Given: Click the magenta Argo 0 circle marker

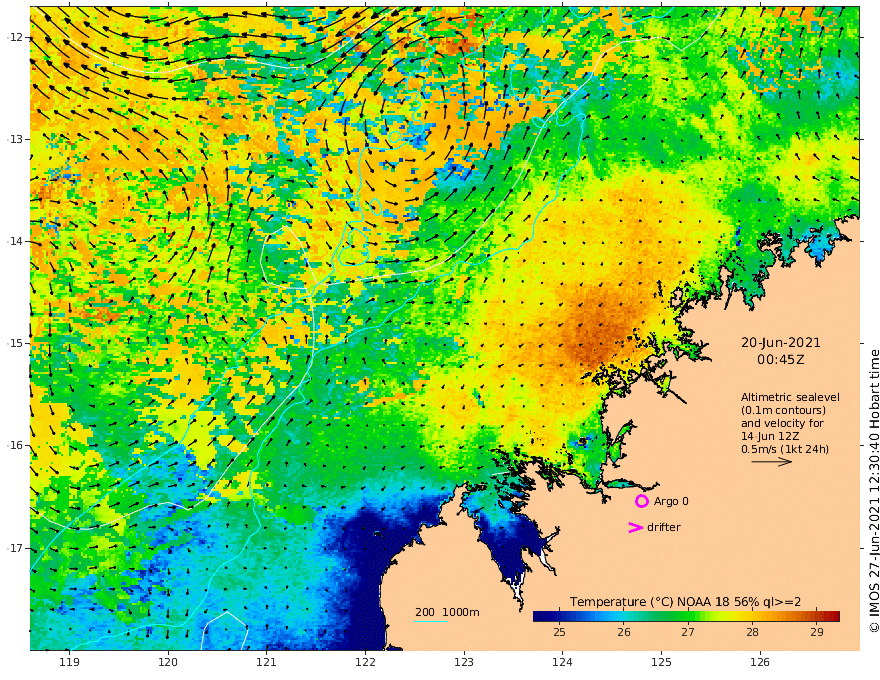Looking at the screenshot, I should coord(641,501).
